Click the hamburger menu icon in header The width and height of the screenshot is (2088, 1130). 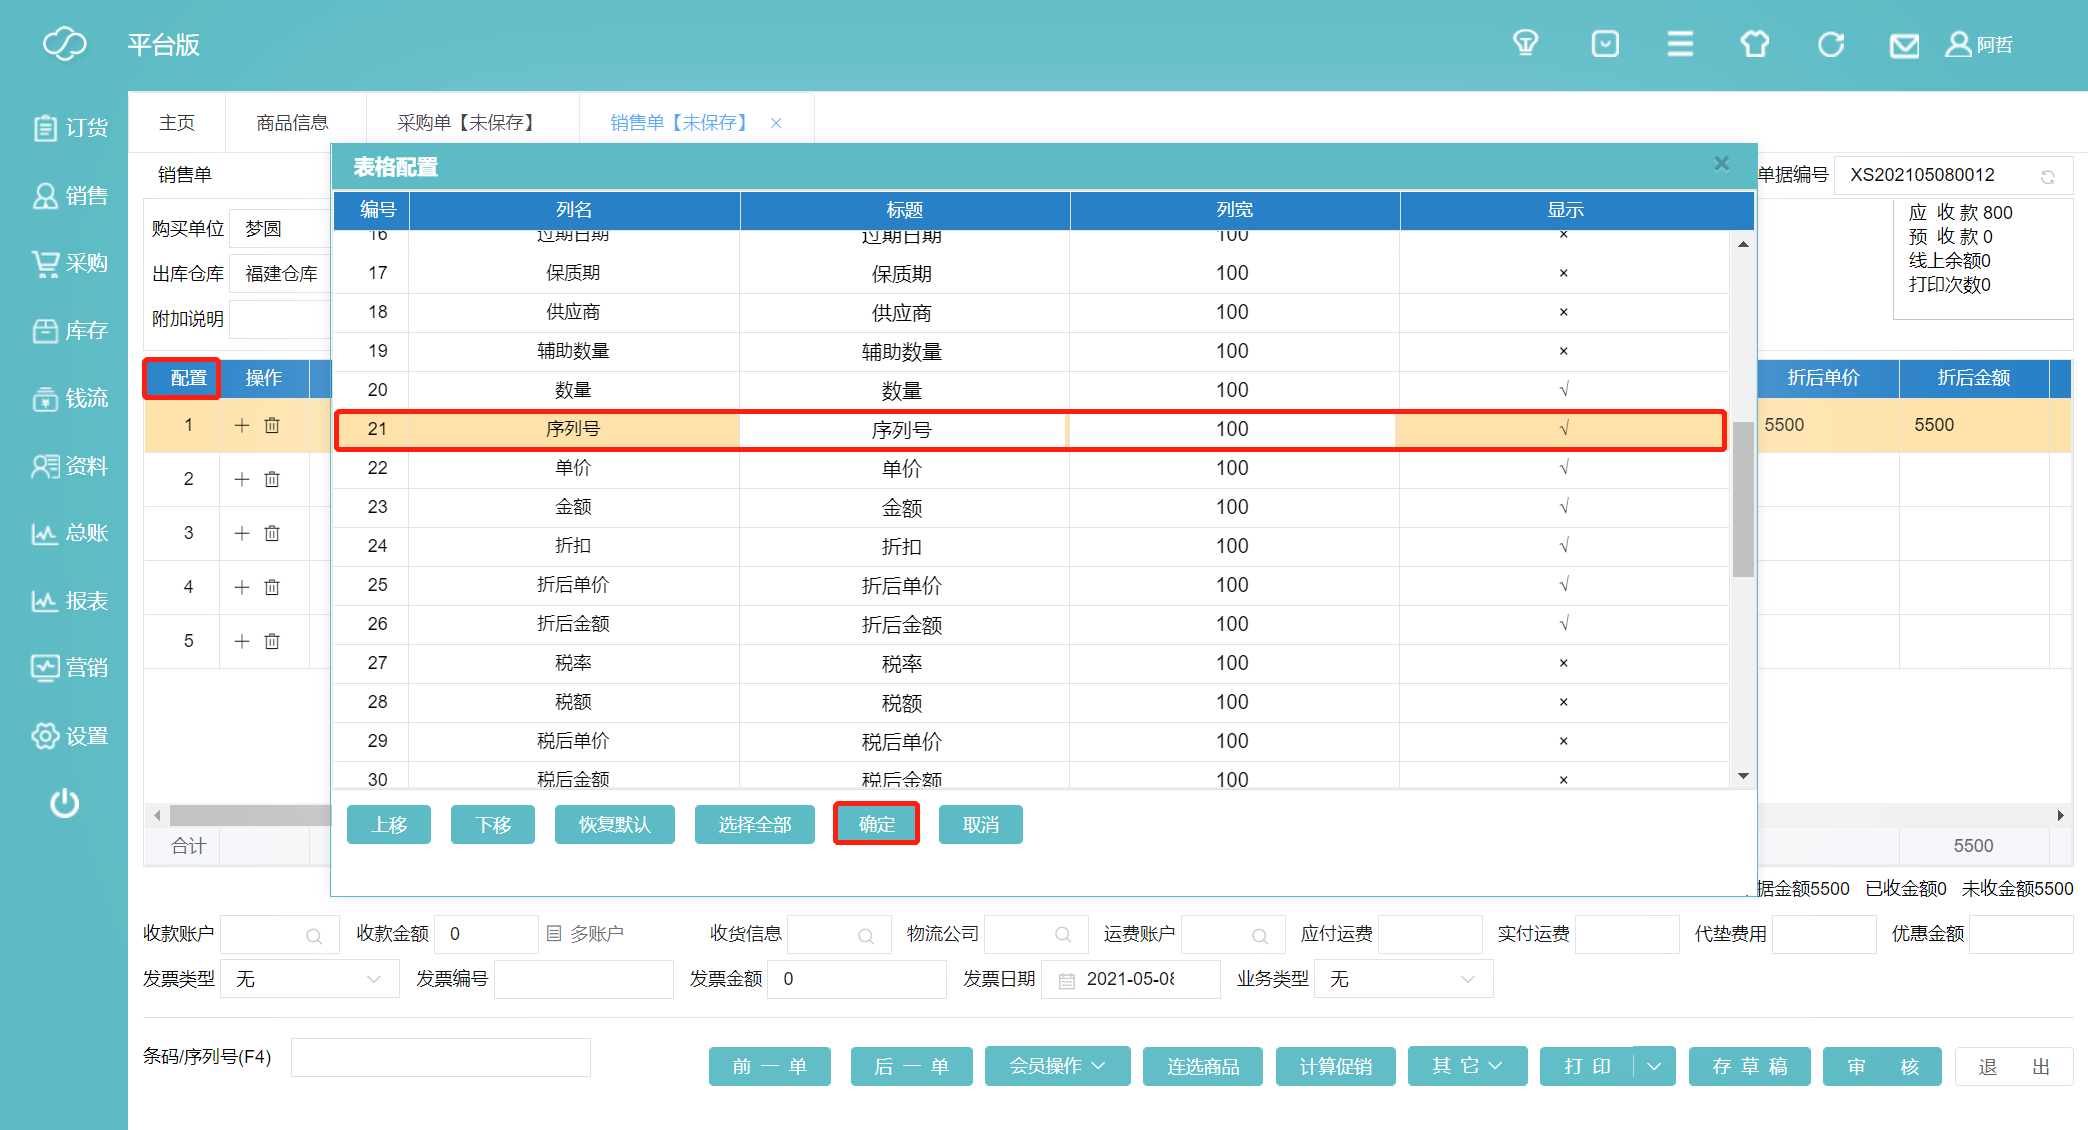click(1680, 44)
